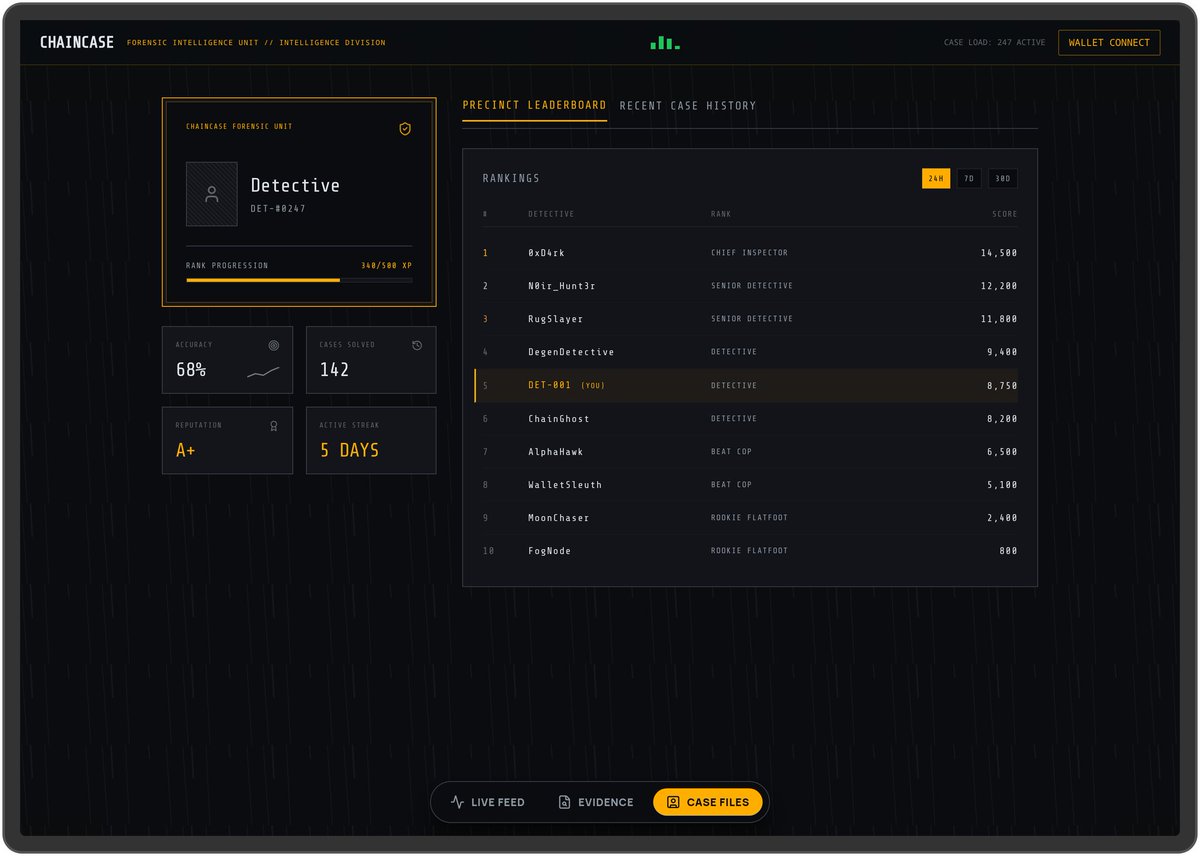
Task: Select the 24H time range
Action: pos(936,179)
